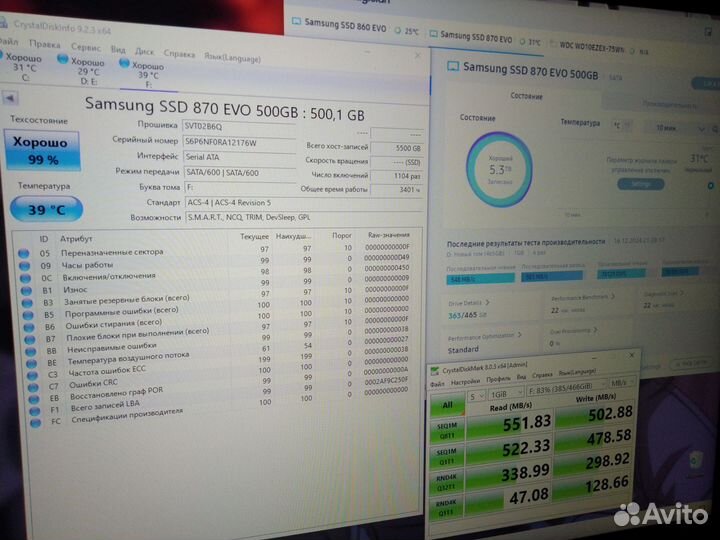Click the 548 MB/s sequential read result bar

[480, 278]
